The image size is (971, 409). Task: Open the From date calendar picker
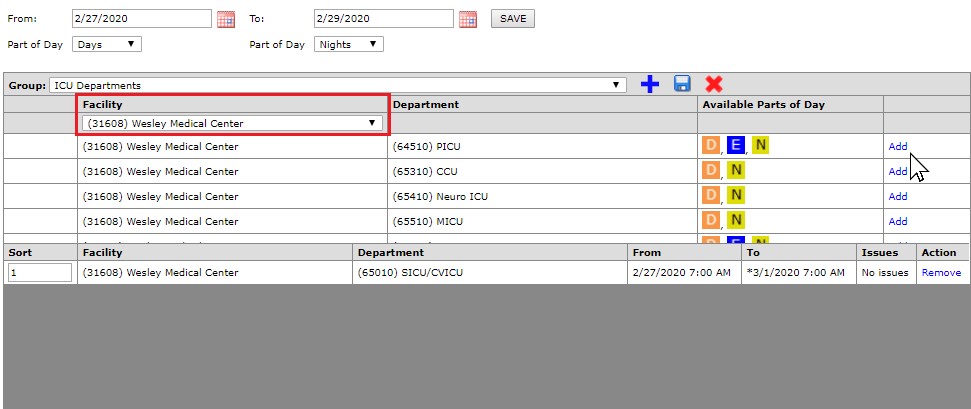coord(226,19)
